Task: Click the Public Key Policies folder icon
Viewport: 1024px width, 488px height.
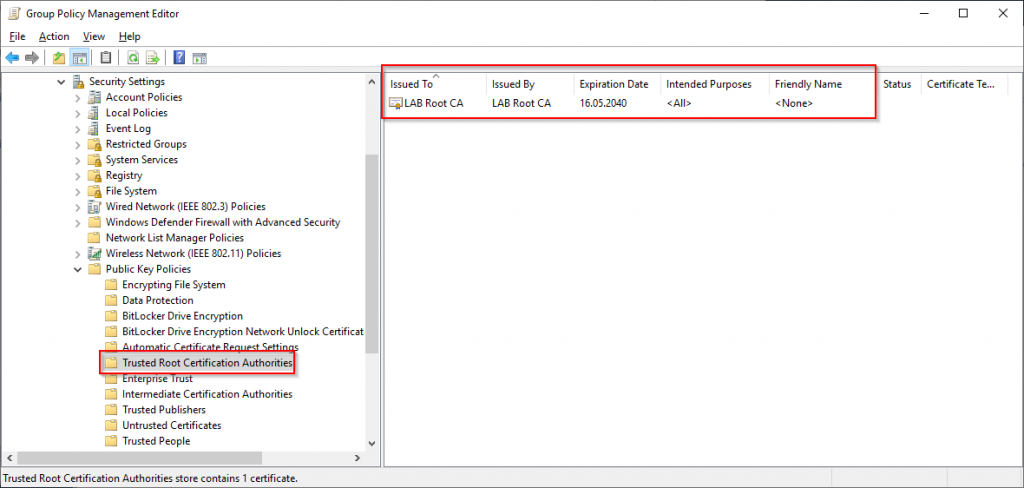Action: [95, 269]
